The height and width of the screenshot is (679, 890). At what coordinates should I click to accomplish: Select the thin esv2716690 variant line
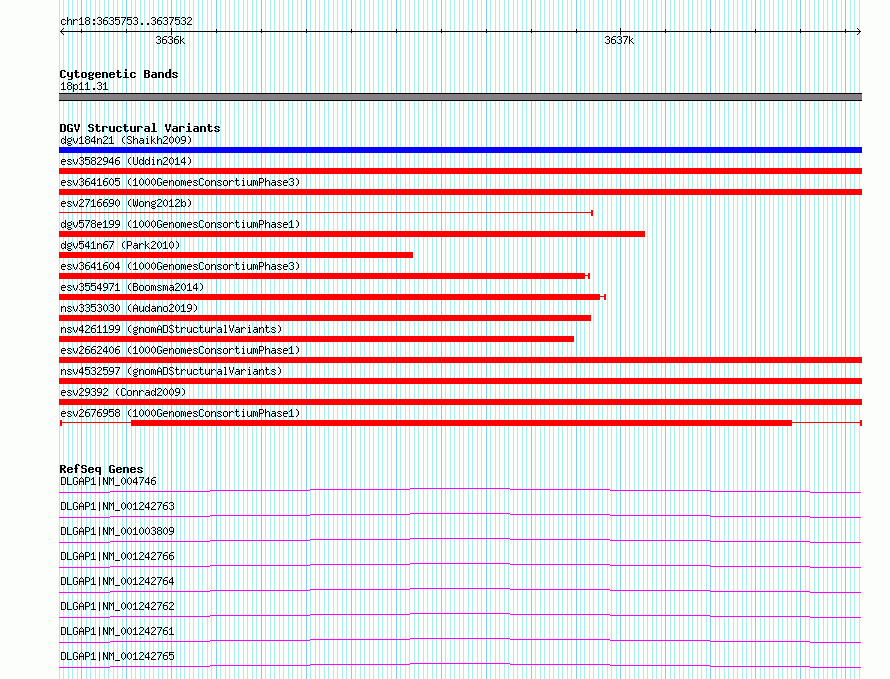coord(326,213)
